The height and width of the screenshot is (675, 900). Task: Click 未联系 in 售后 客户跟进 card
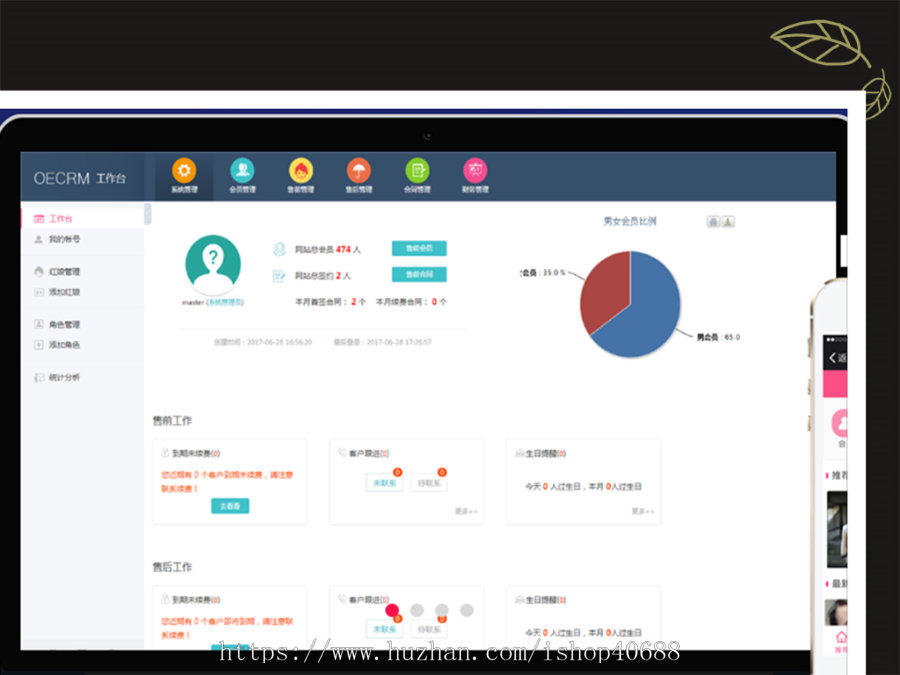[385, 630]
